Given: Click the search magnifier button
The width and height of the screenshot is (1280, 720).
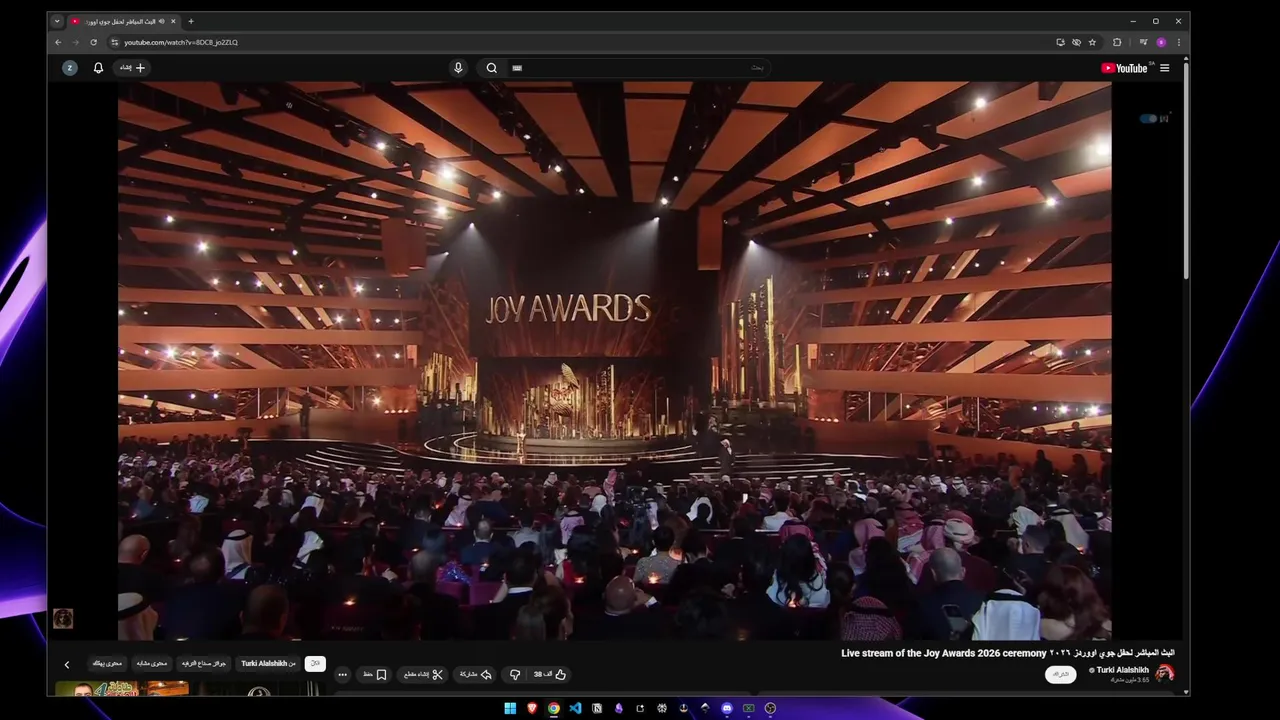Looking at the screenshot, I should click(x=491, y=68).
